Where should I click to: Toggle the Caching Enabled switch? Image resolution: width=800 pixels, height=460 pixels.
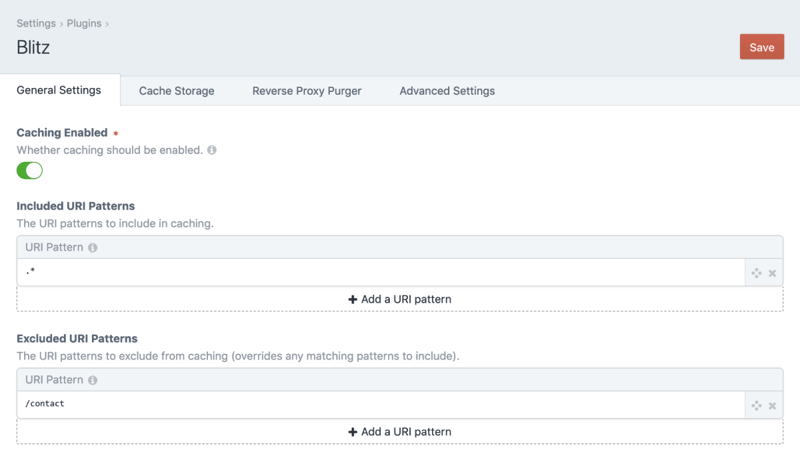pos(30,171)
